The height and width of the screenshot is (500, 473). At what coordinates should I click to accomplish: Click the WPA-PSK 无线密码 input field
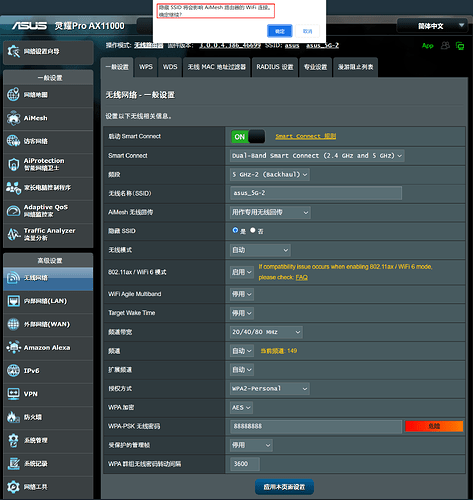pos(316,426)
